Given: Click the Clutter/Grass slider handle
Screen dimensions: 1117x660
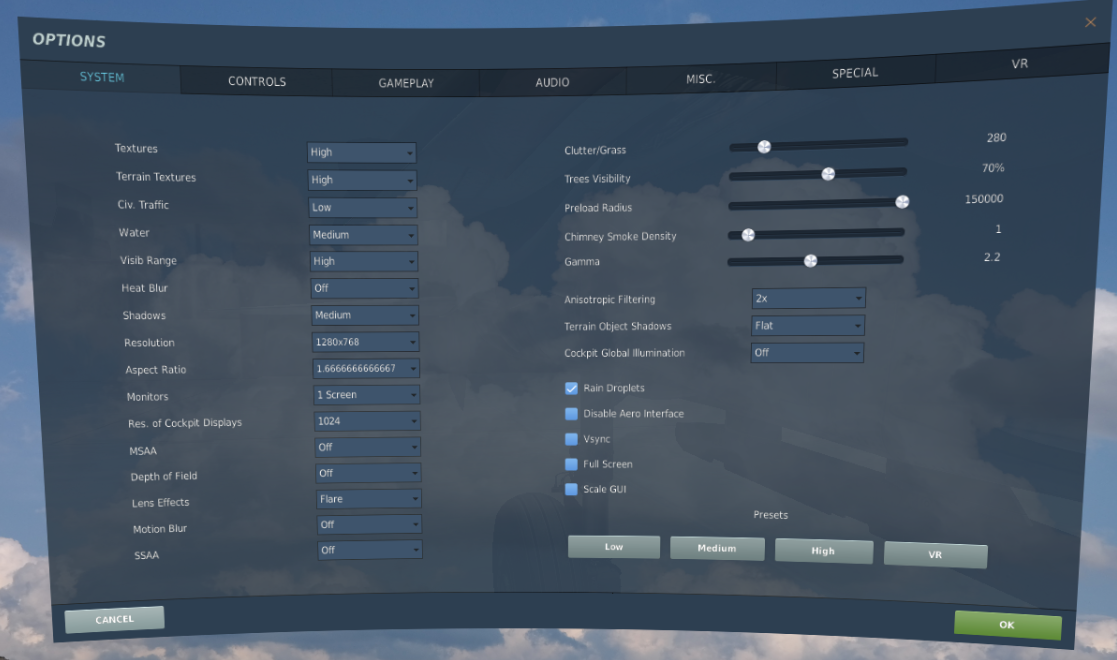Looking at the screenshot, I should 764,147.
